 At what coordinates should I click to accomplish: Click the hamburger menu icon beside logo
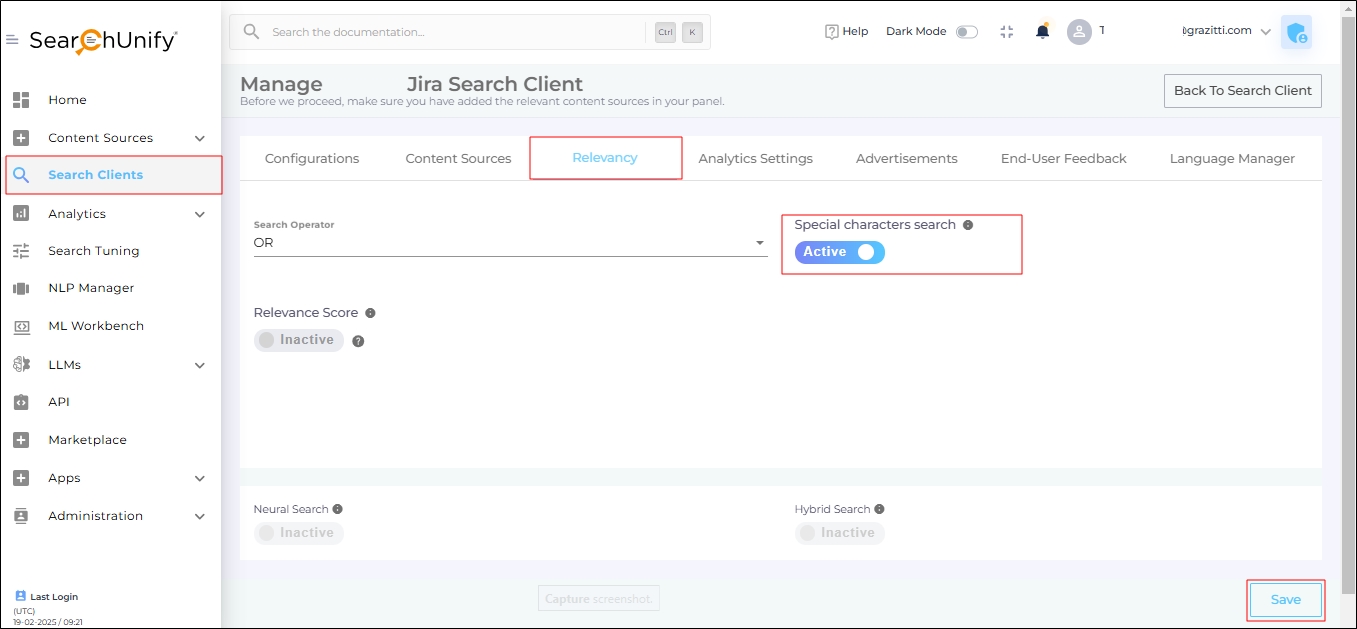tap(12, 40)
